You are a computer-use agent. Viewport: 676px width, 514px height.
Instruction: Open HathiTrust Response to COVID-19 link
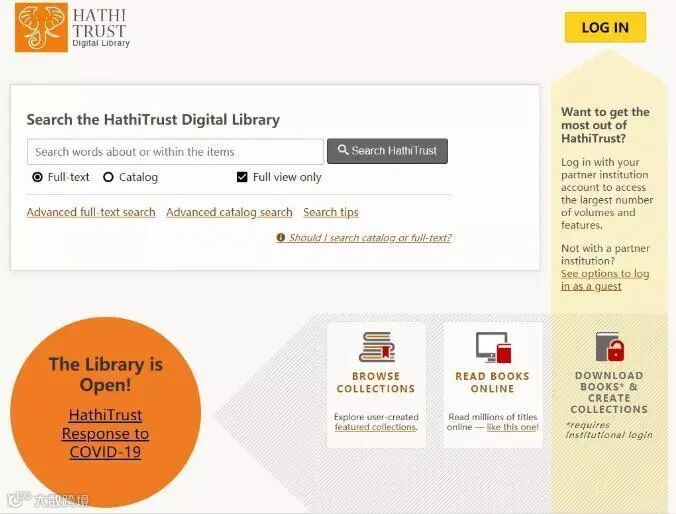(105, 433)
